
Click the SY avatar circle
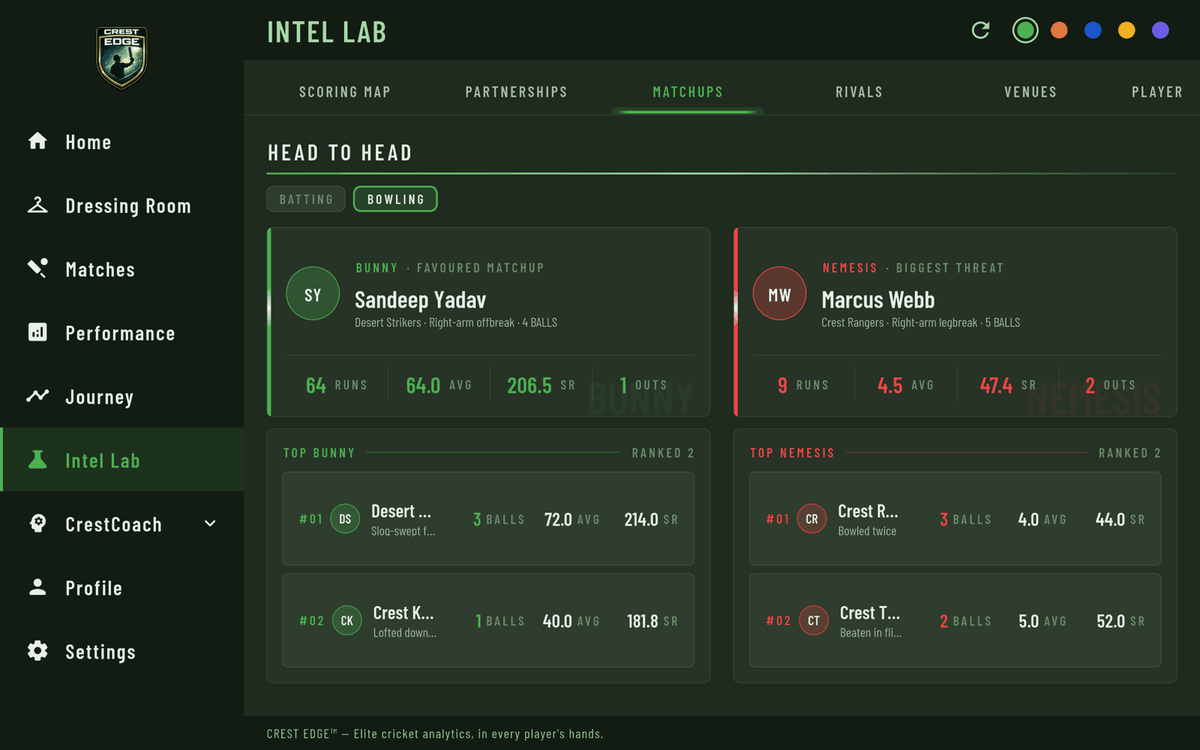(x=312, y=295)
